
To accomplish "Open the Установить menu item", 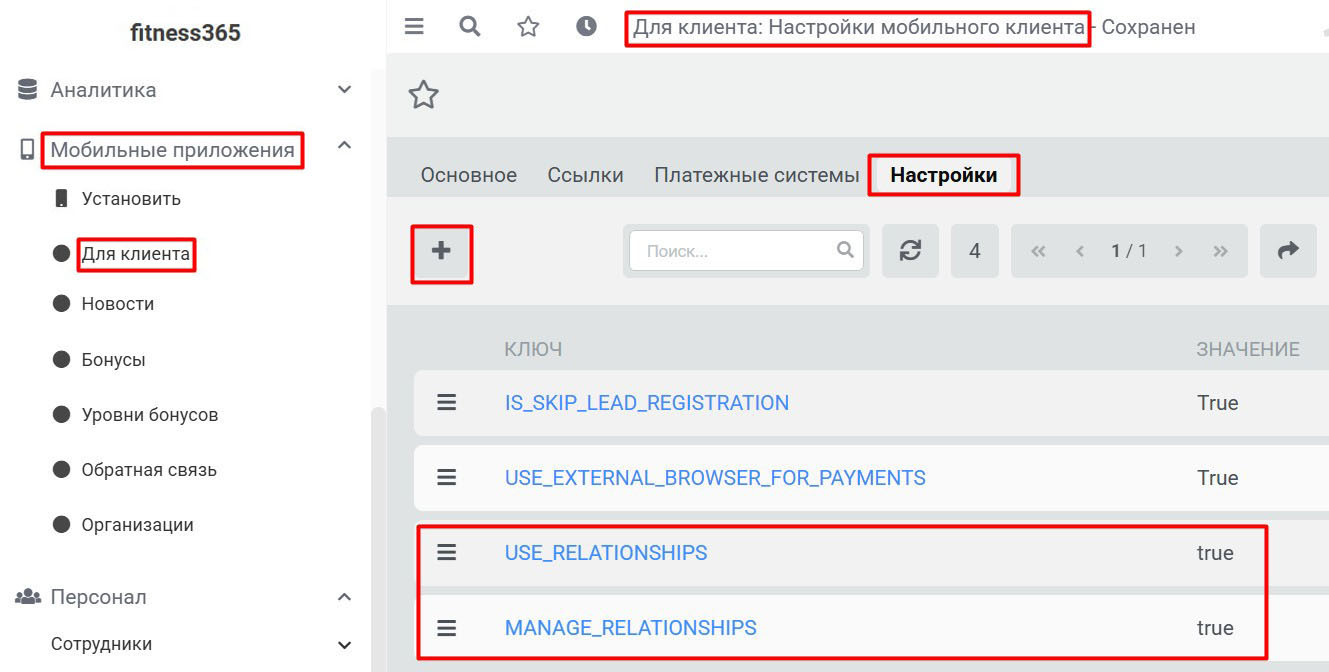I will (131, 198).
